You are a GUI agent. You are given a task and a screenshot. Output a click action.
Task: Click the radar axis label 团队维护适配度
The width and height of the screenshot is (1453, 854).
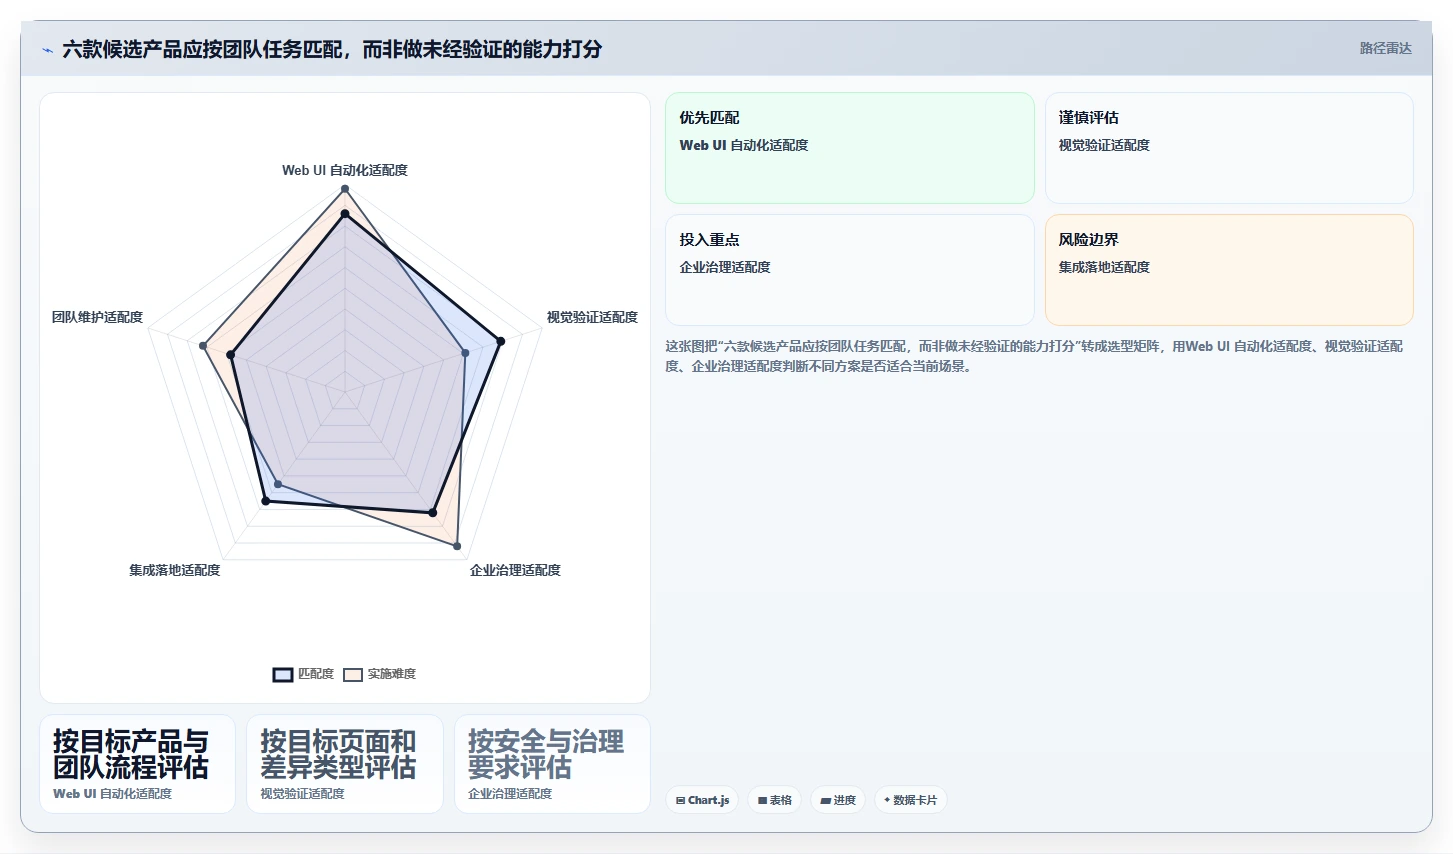pyautogui.click(x=97, y=317)
